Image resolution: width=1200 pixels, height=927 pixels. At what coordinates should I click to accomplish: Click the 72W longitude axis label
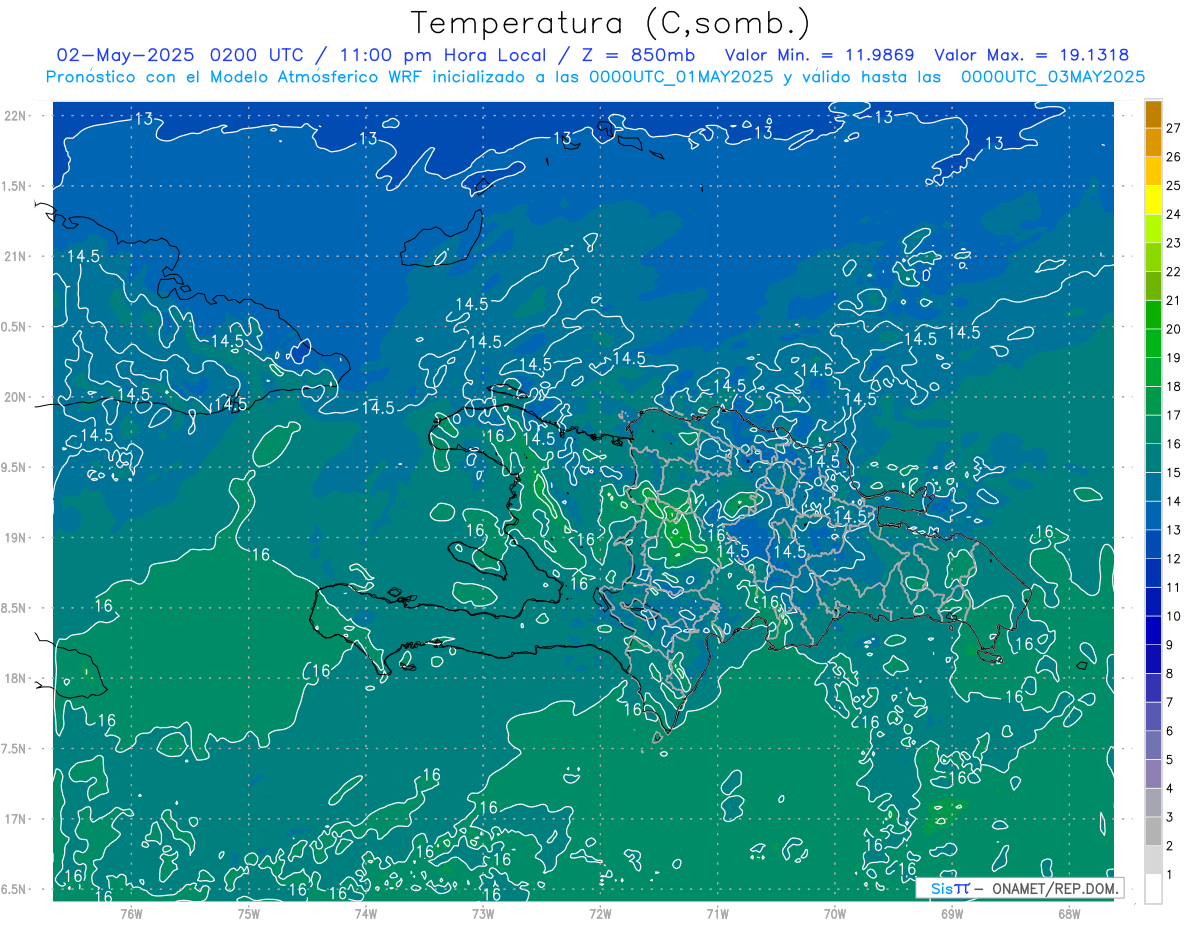tap(600, 913)
